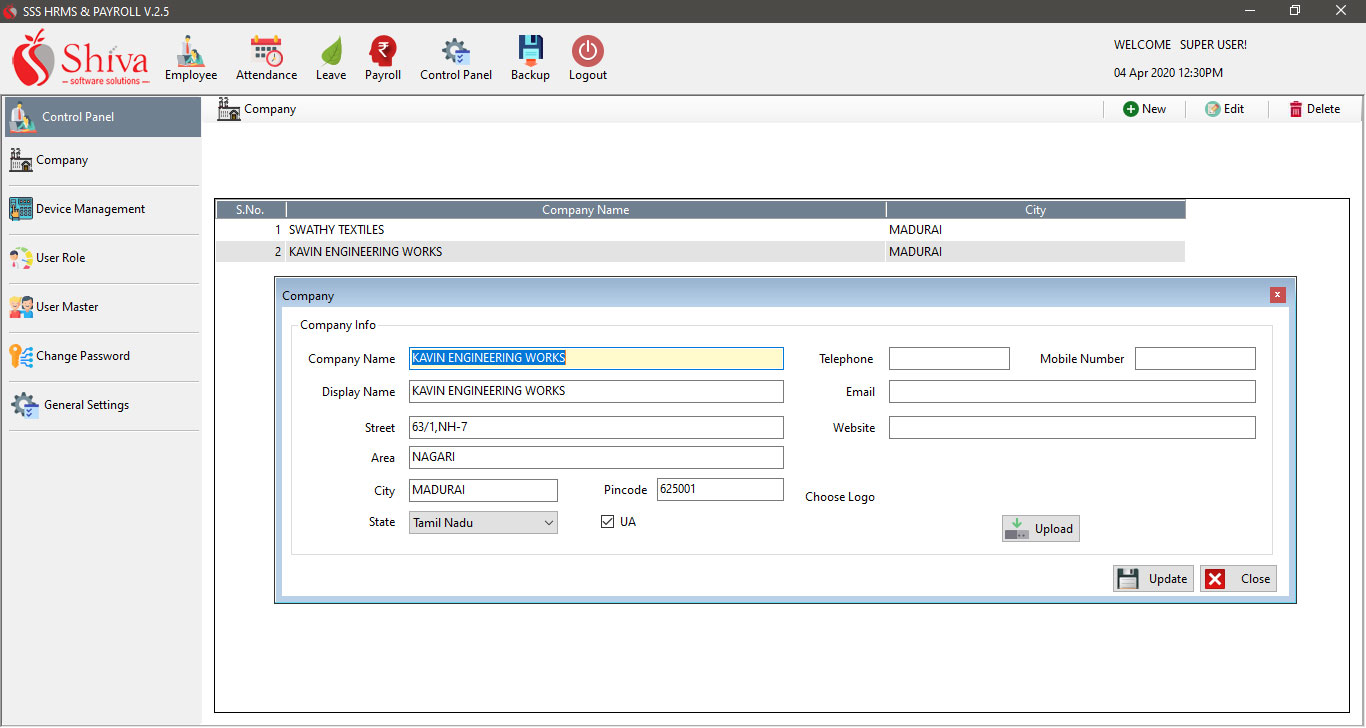Image resolution: width=1366 pixels, height=728 pixels.
Task: Click the red Logout power icon
Action: click(588, 51)
